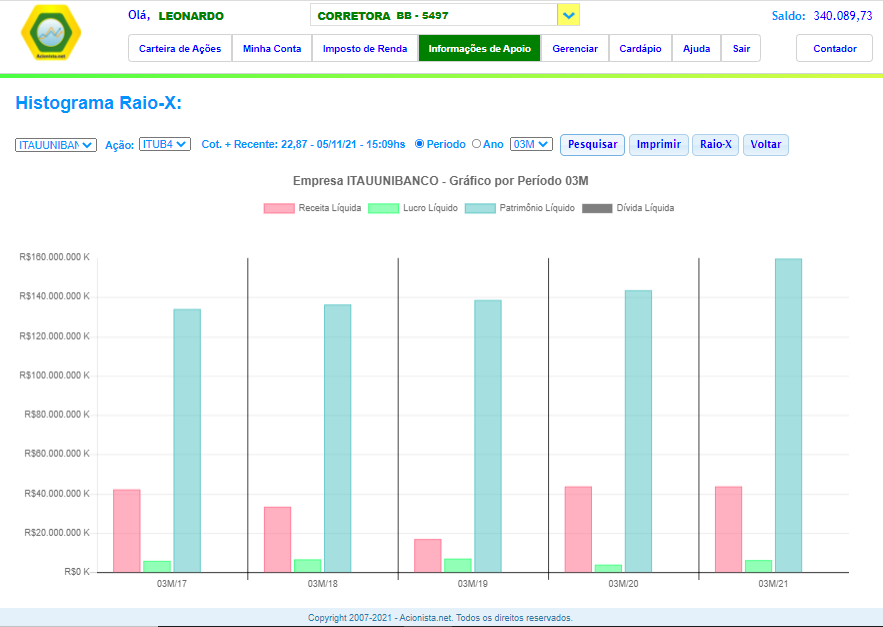Viewport: 883px width, 627px height.
Task: Click the Sair menu item
Action: (x=741, y=48)
